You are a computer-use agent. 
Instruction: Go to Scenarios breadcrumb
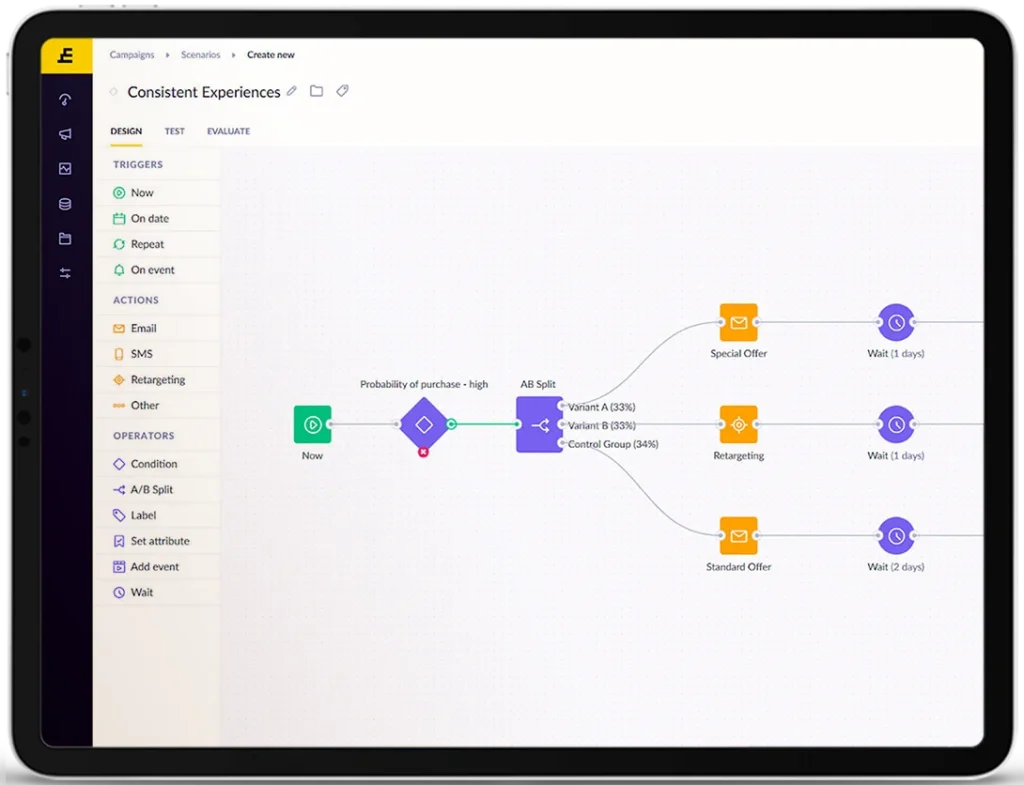tap(200, 55)
